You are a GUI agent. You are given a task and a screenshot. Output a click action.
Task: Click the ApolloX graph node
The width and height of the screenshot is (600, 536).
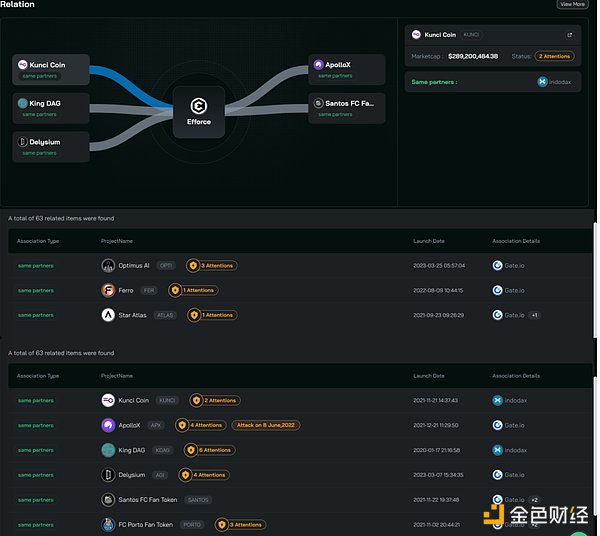346,69
